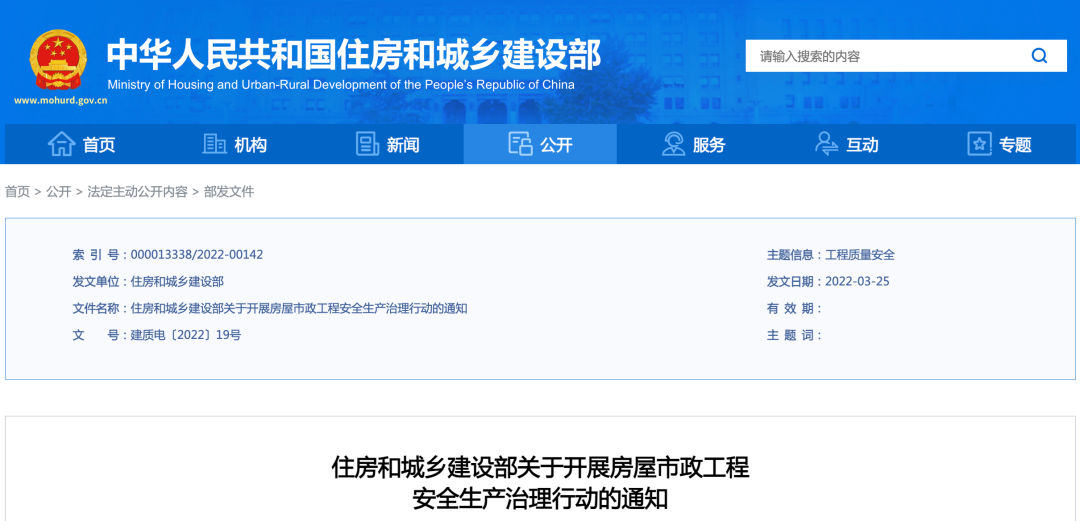Image resolution: width=1080 pixels, height=521 pixels.
Task: Click the 机构 building icon
Action: [x=214, y=144]
